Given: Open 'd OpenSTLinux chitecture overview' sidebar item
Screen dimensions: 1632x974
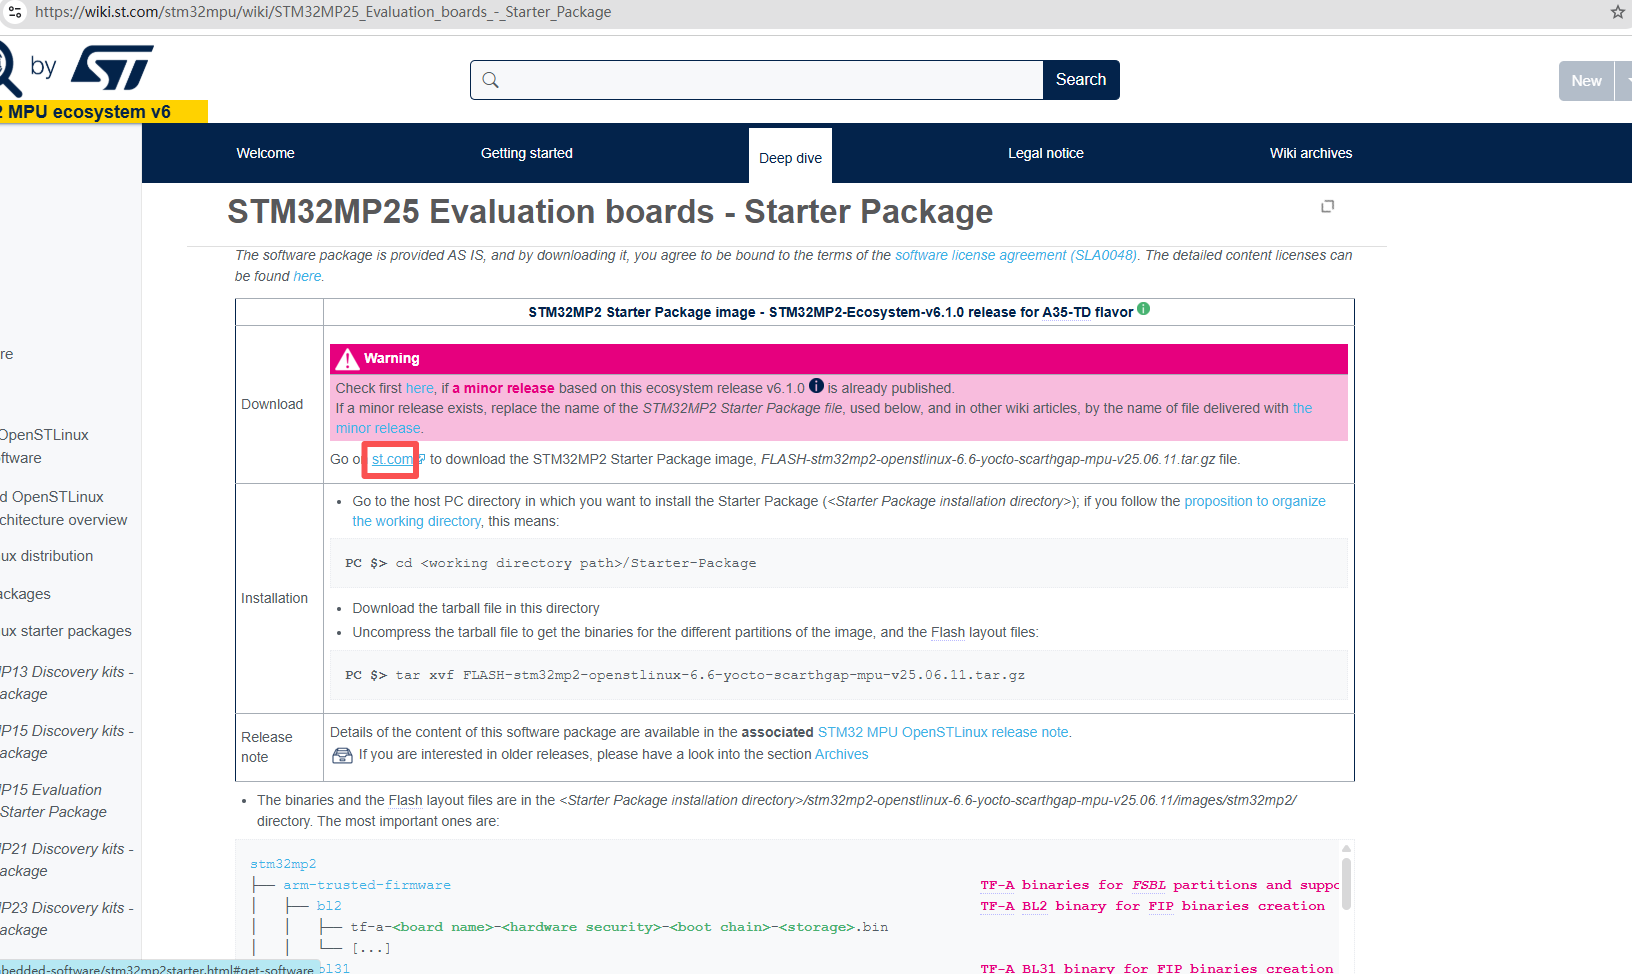Looking at the screenshot, I should 64,508.
